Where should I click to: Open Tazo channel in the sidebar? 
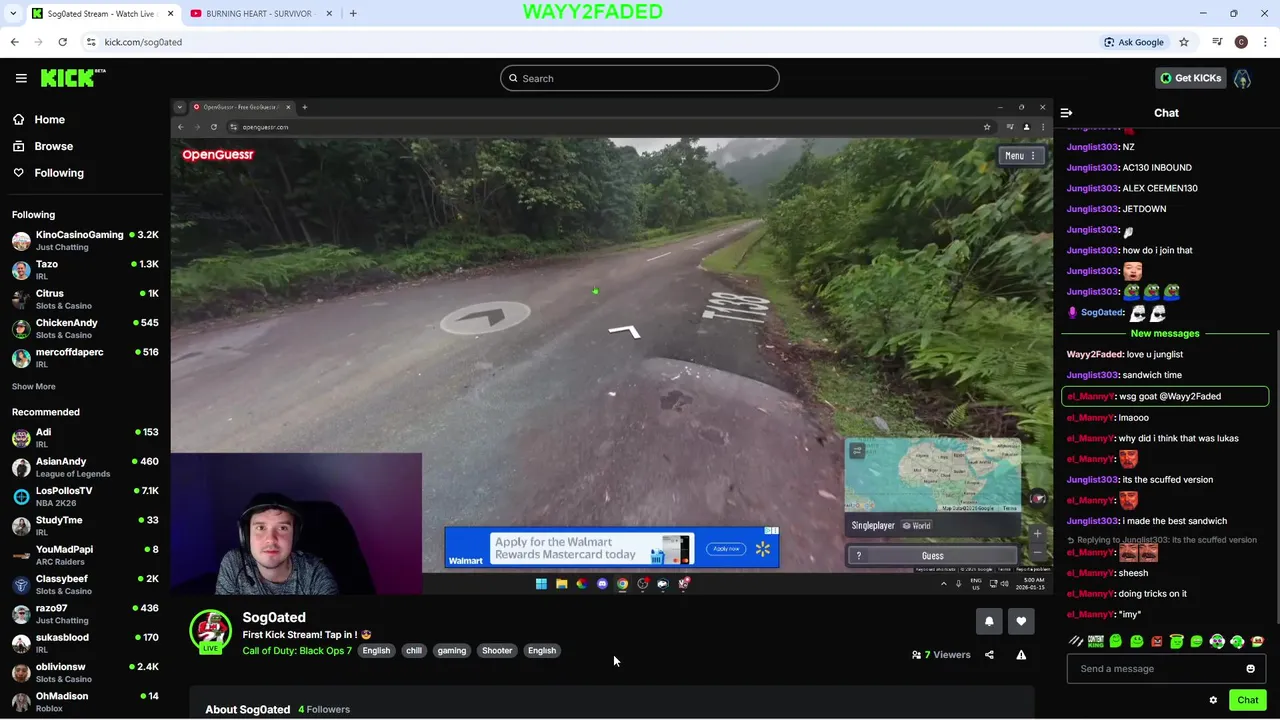(x=85, y=270)
